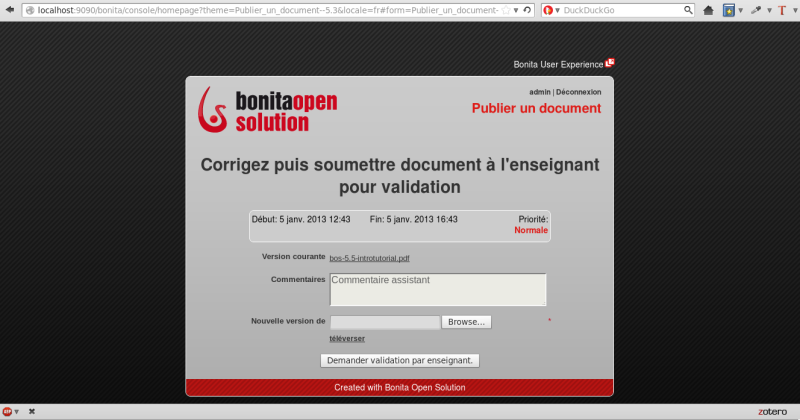This screenshot has height=420, width=800.
Task: Go back using the browser back arrow
Action: tap(10, 10)
